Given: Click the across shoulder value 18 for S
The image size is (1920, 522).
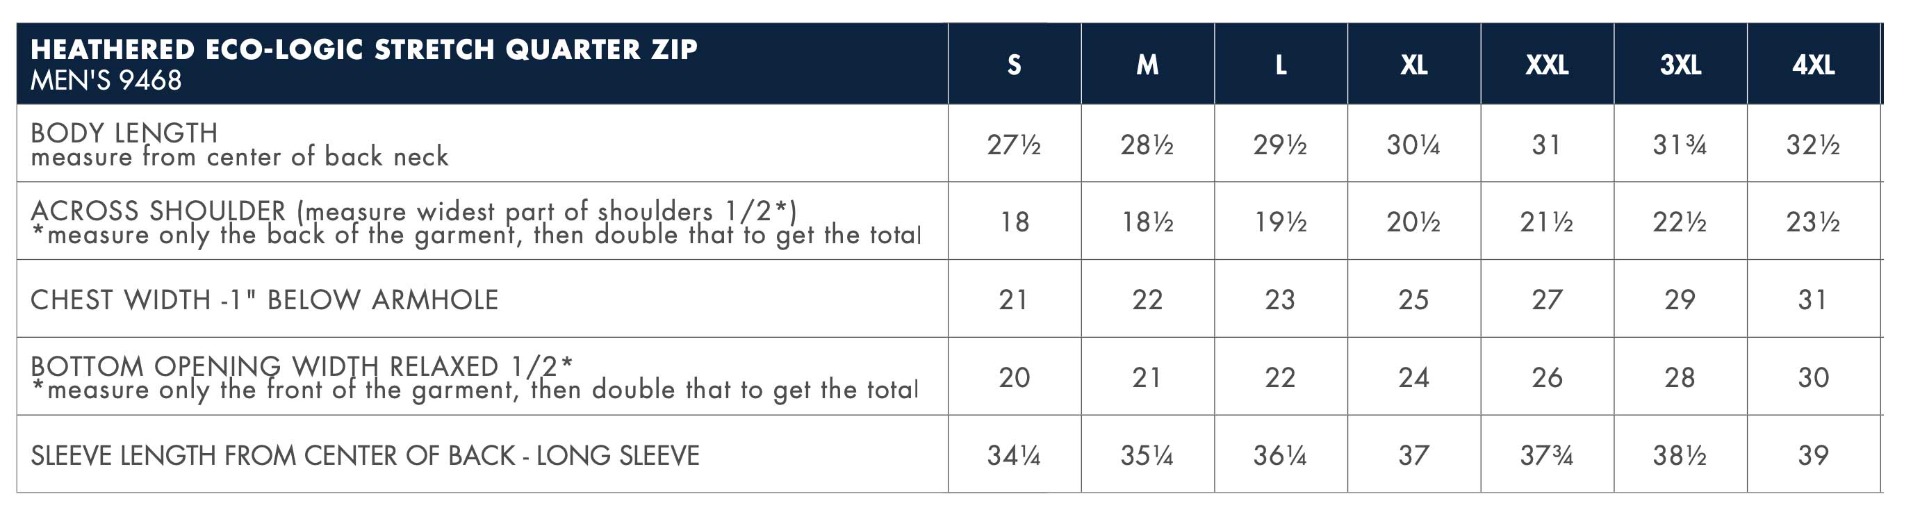Looking at the screenshot, I should coord(1014,222).
